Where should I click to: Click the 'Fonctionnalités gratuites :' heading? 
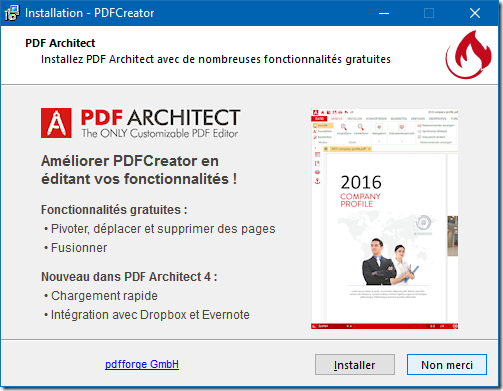(x=114, y=210)
